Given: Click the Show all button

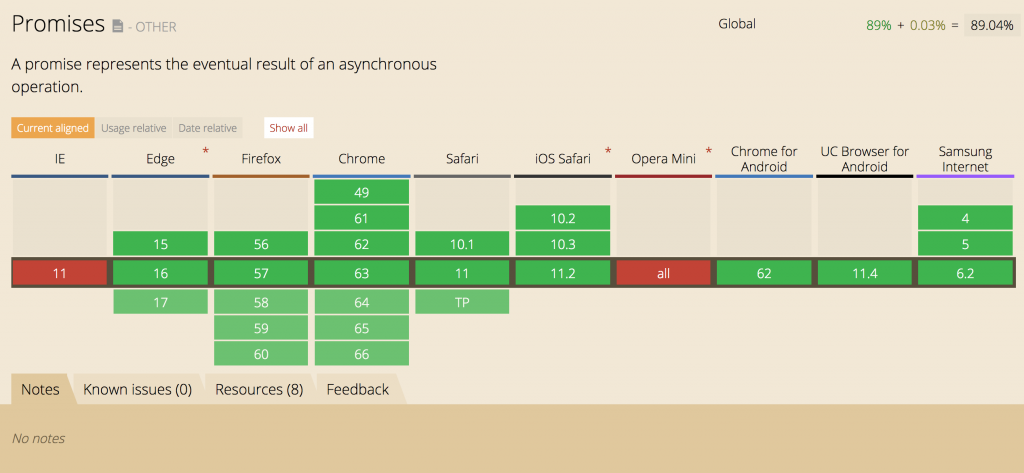Looking at the screenshot, I should [289, 128].
